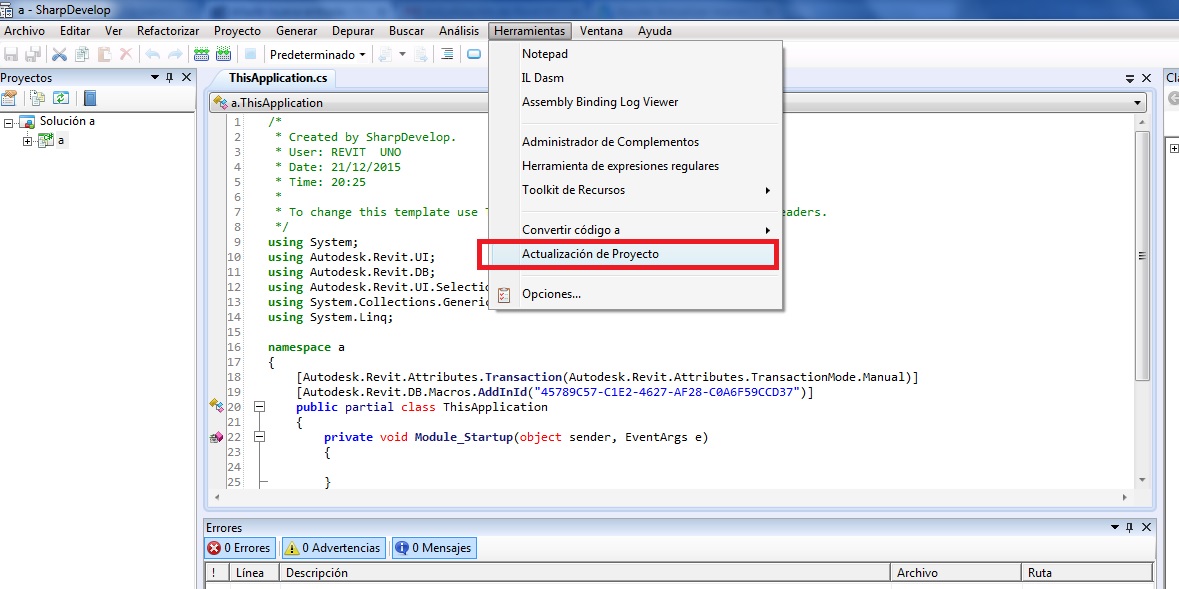This screenshot has height=589, width=1179.
Task: Click the toggle comment lines toolbar icon
Action: (447, 54)
